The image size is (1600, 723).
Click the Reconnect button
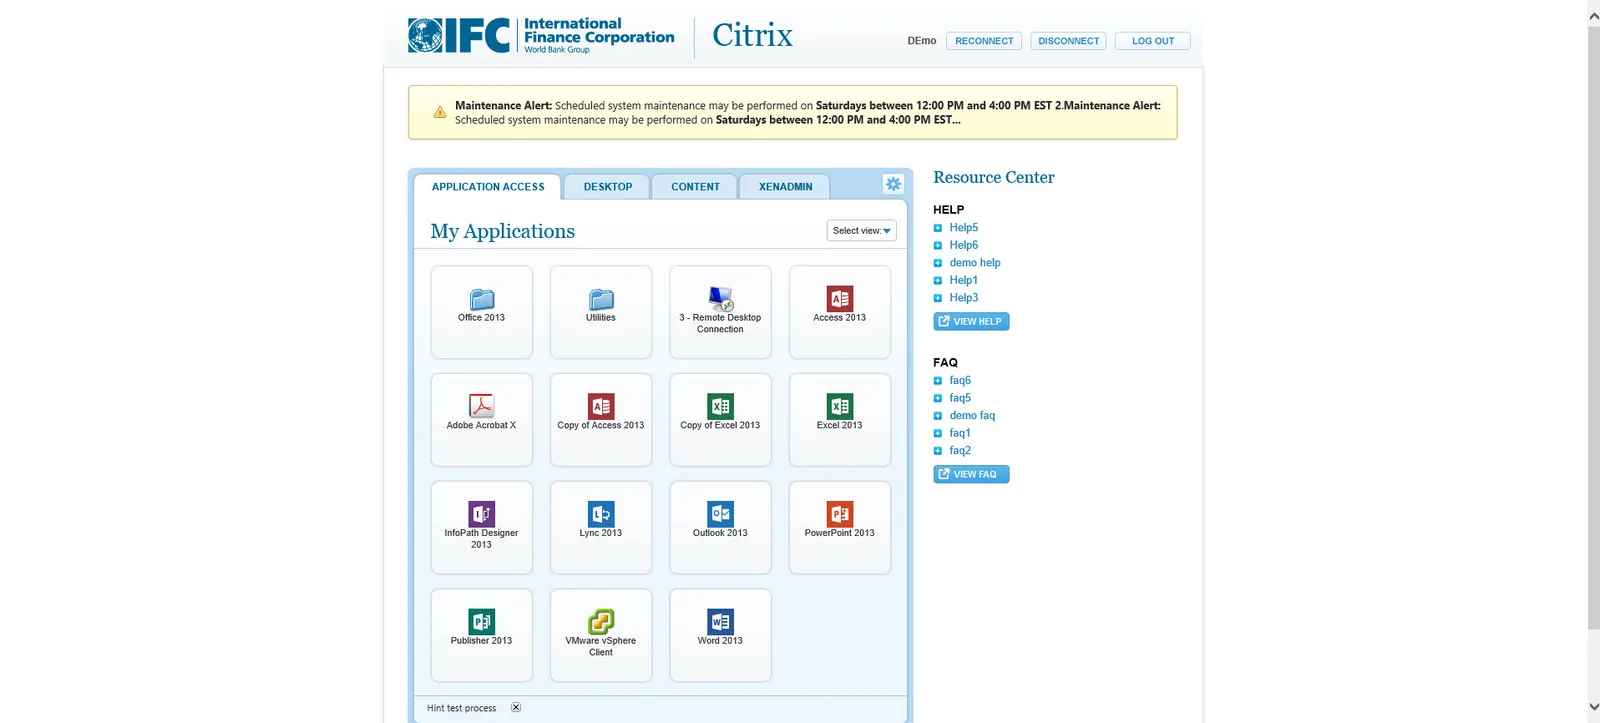coord(984,41)
